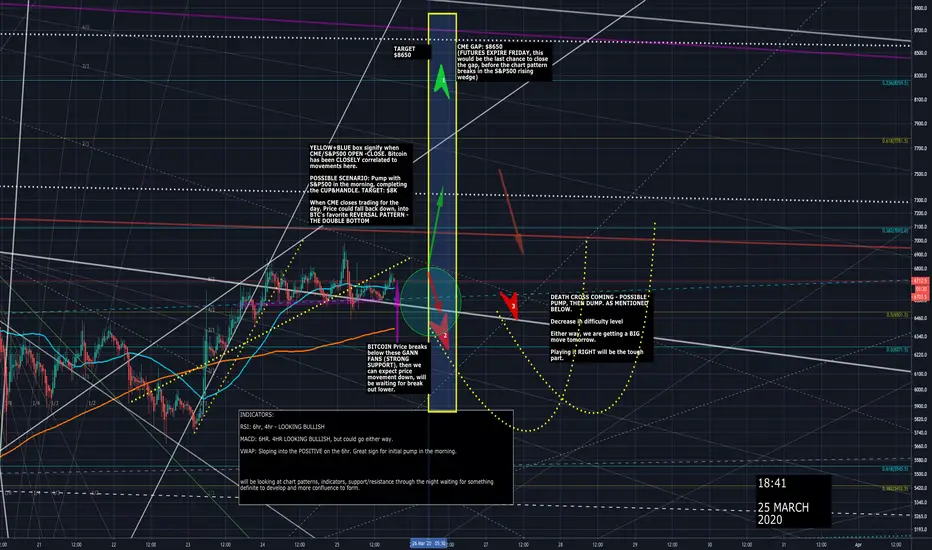The image size is (932, 550).
Task: Select the 0.5(6501.5) Fibonacci level label
Action: (x=897, y=315)
